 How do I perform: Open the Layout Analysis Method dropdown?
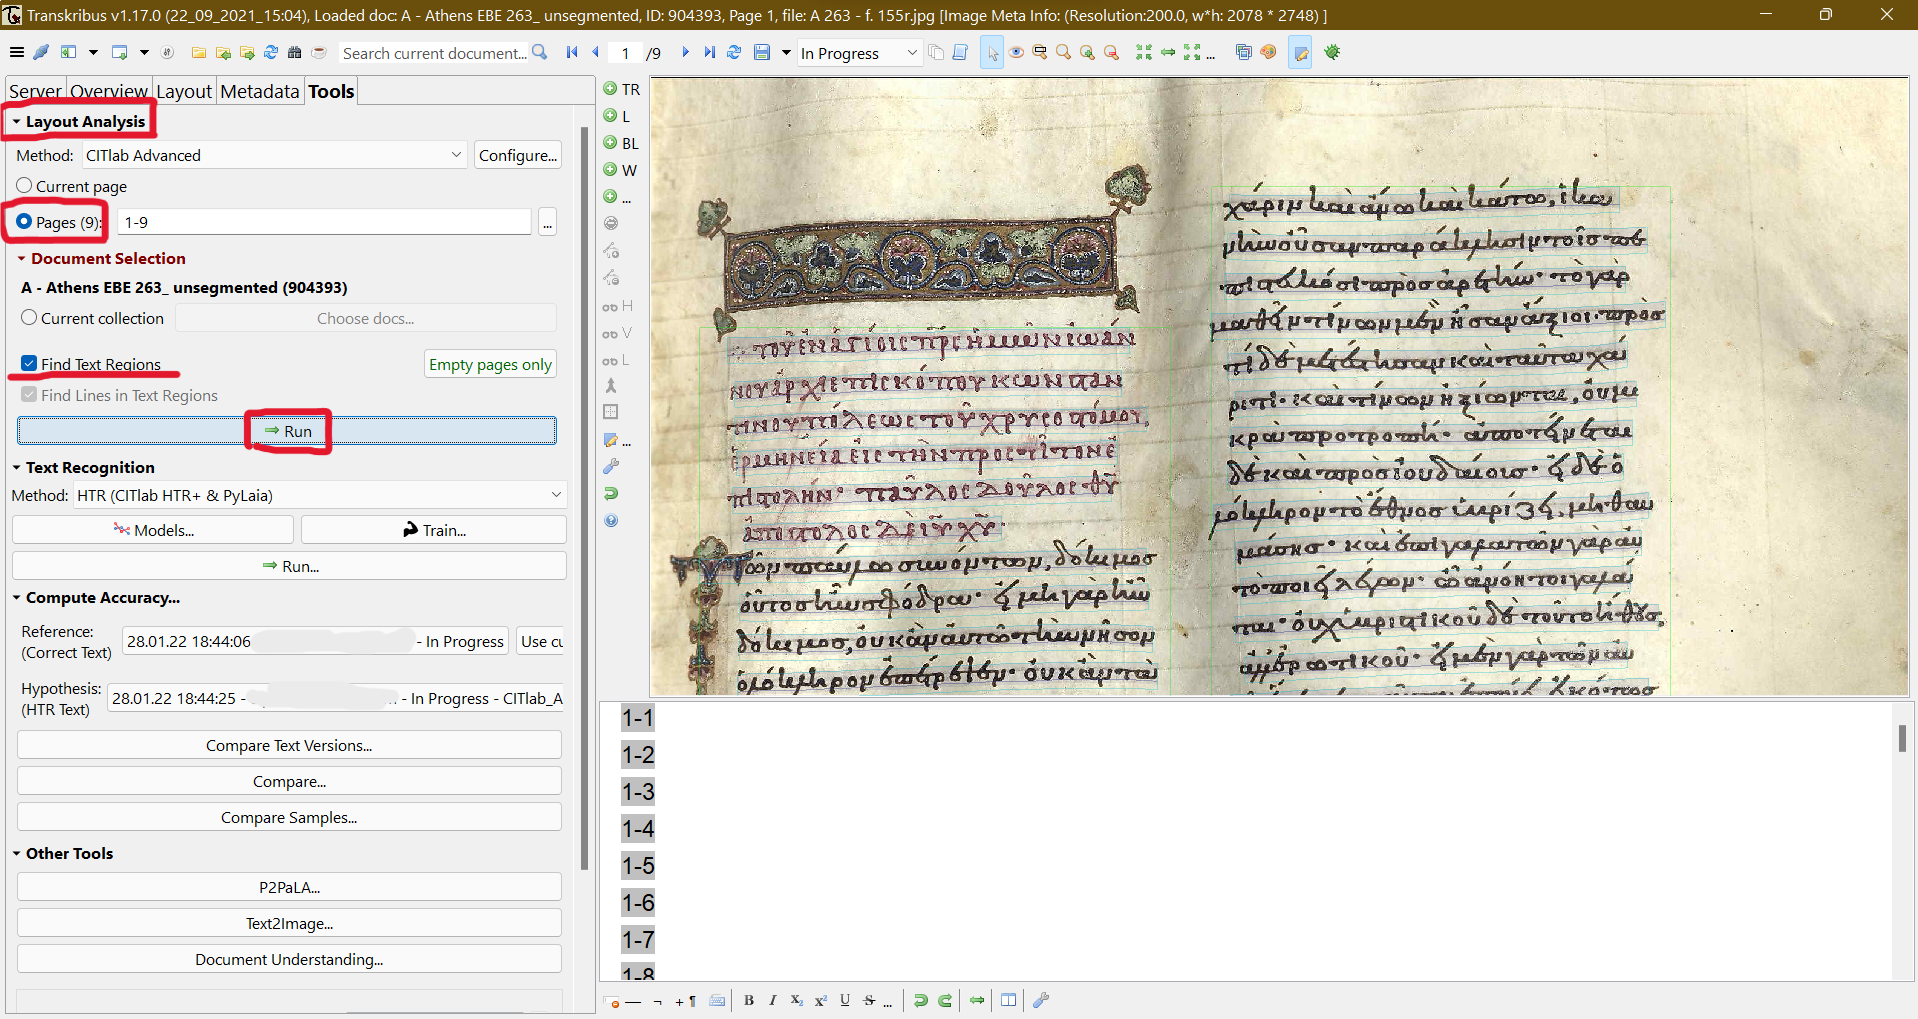(274, 155)
